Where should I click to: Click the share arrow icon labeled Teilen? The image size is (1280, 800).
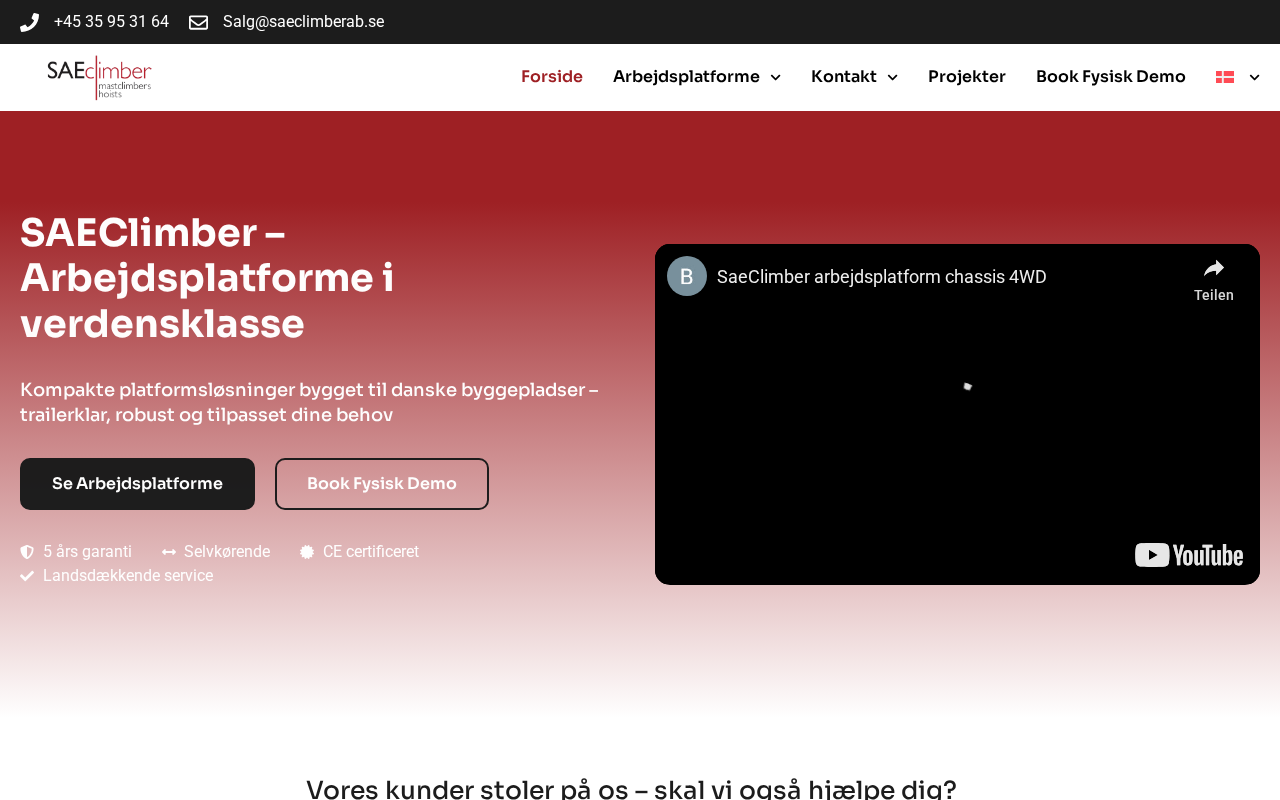tap(1214, 268)
